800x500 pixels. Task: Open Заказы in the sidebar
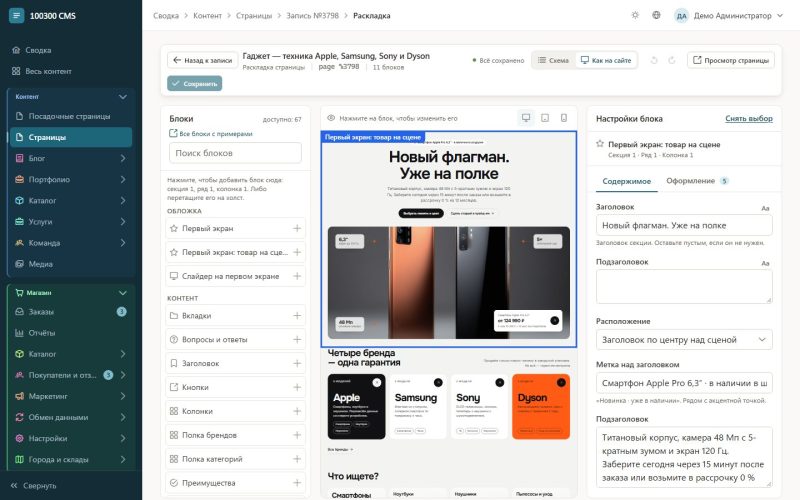point(71,312)
